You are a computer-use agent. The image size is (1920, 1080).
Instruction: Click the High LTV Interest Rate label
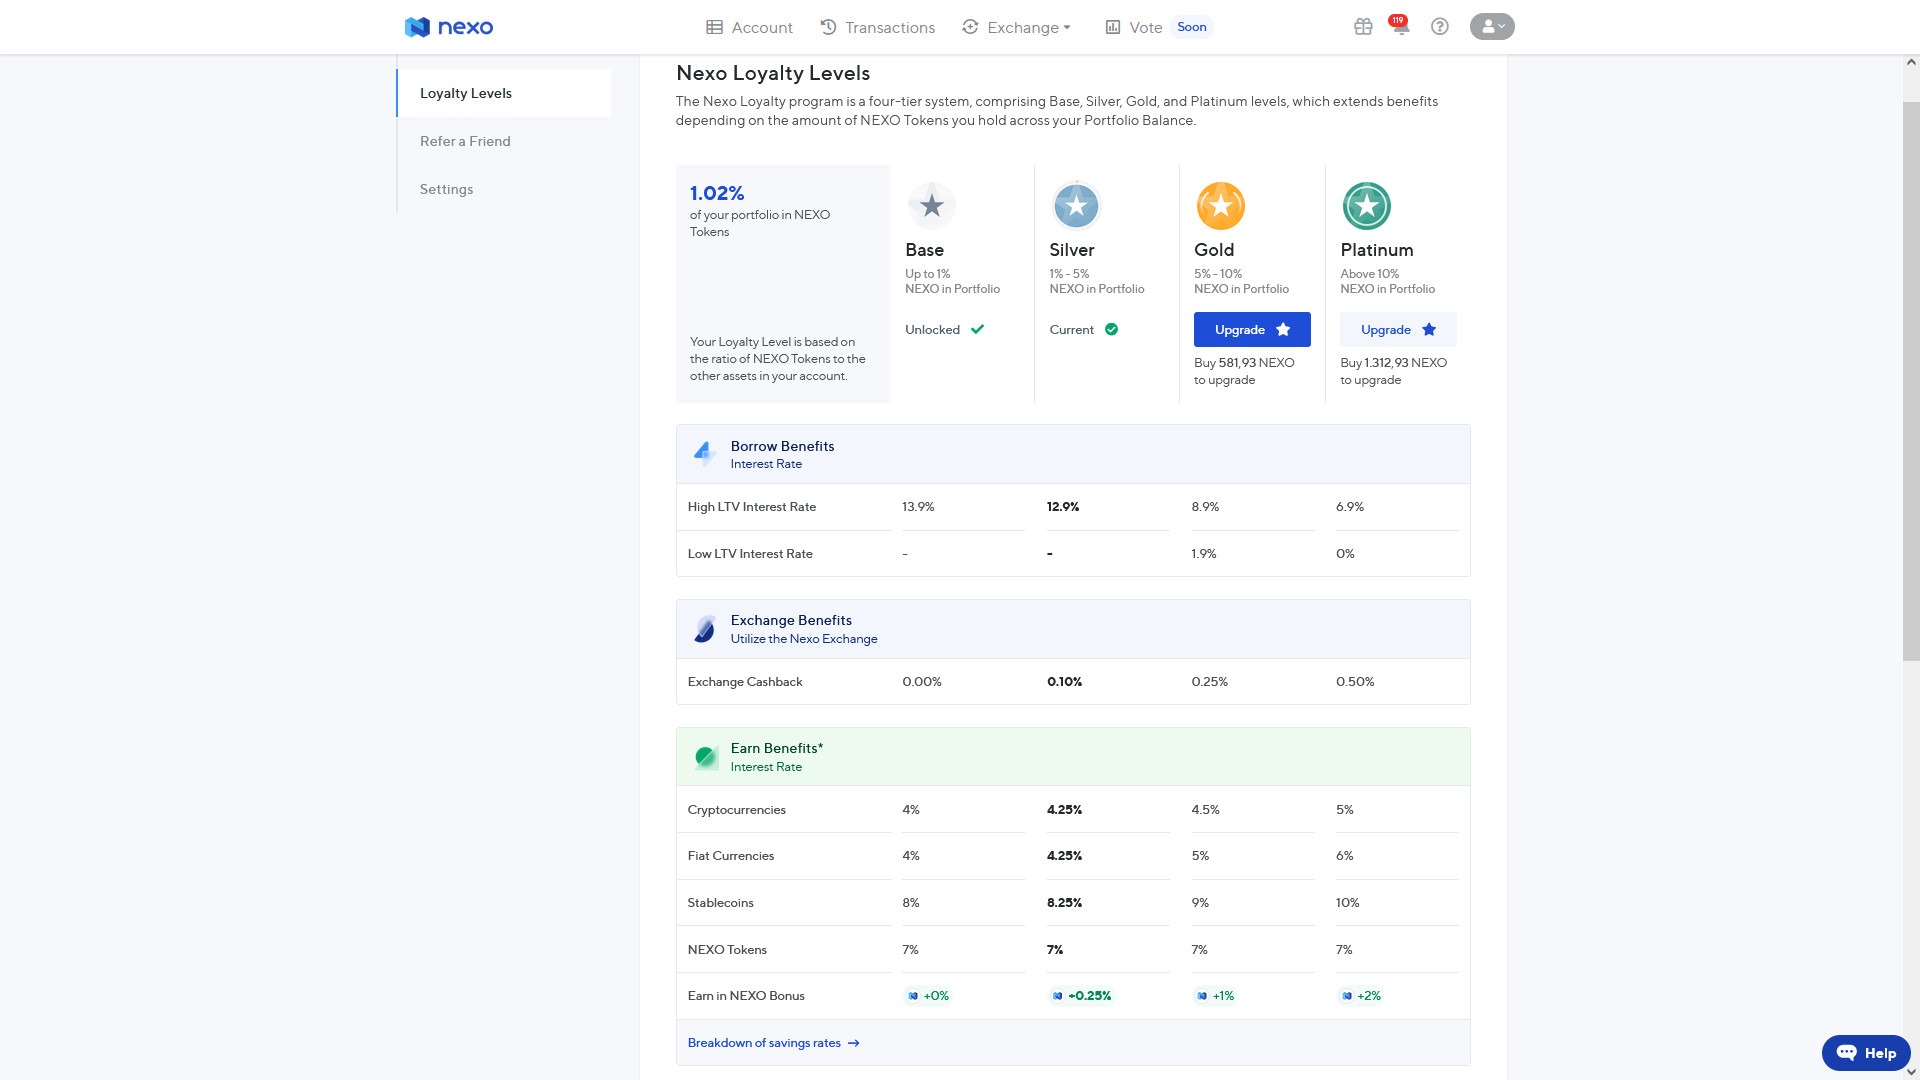tap(752, 507)
